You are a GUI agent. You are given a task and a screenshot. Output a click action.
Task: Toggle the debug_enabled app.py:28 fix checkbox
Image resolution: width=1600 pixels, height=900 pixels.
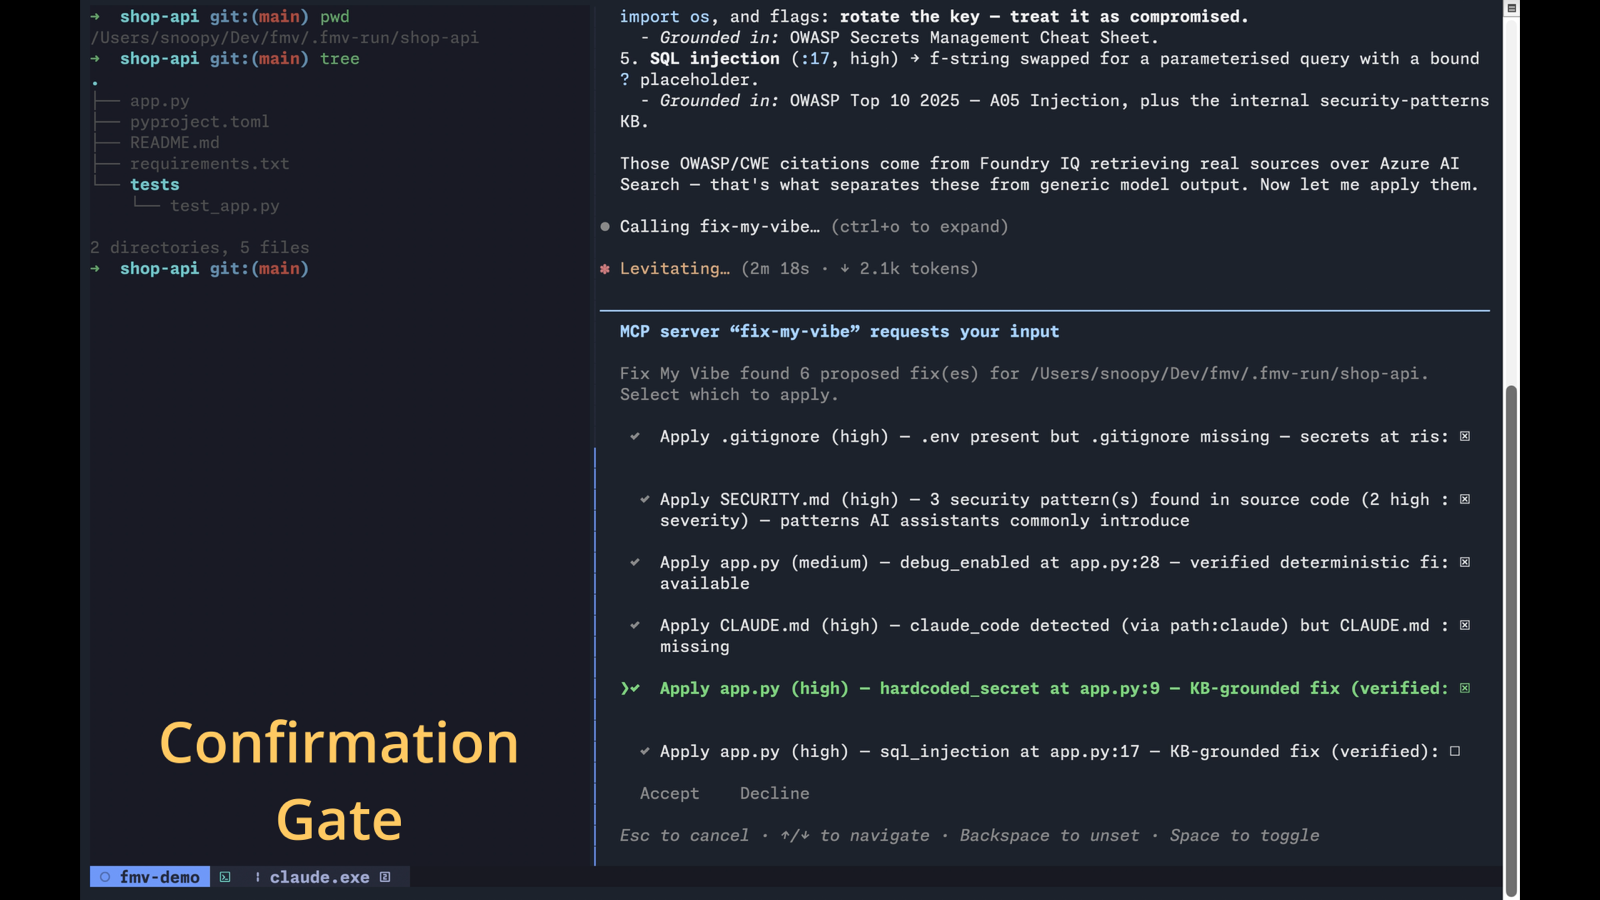[1465, 563]
